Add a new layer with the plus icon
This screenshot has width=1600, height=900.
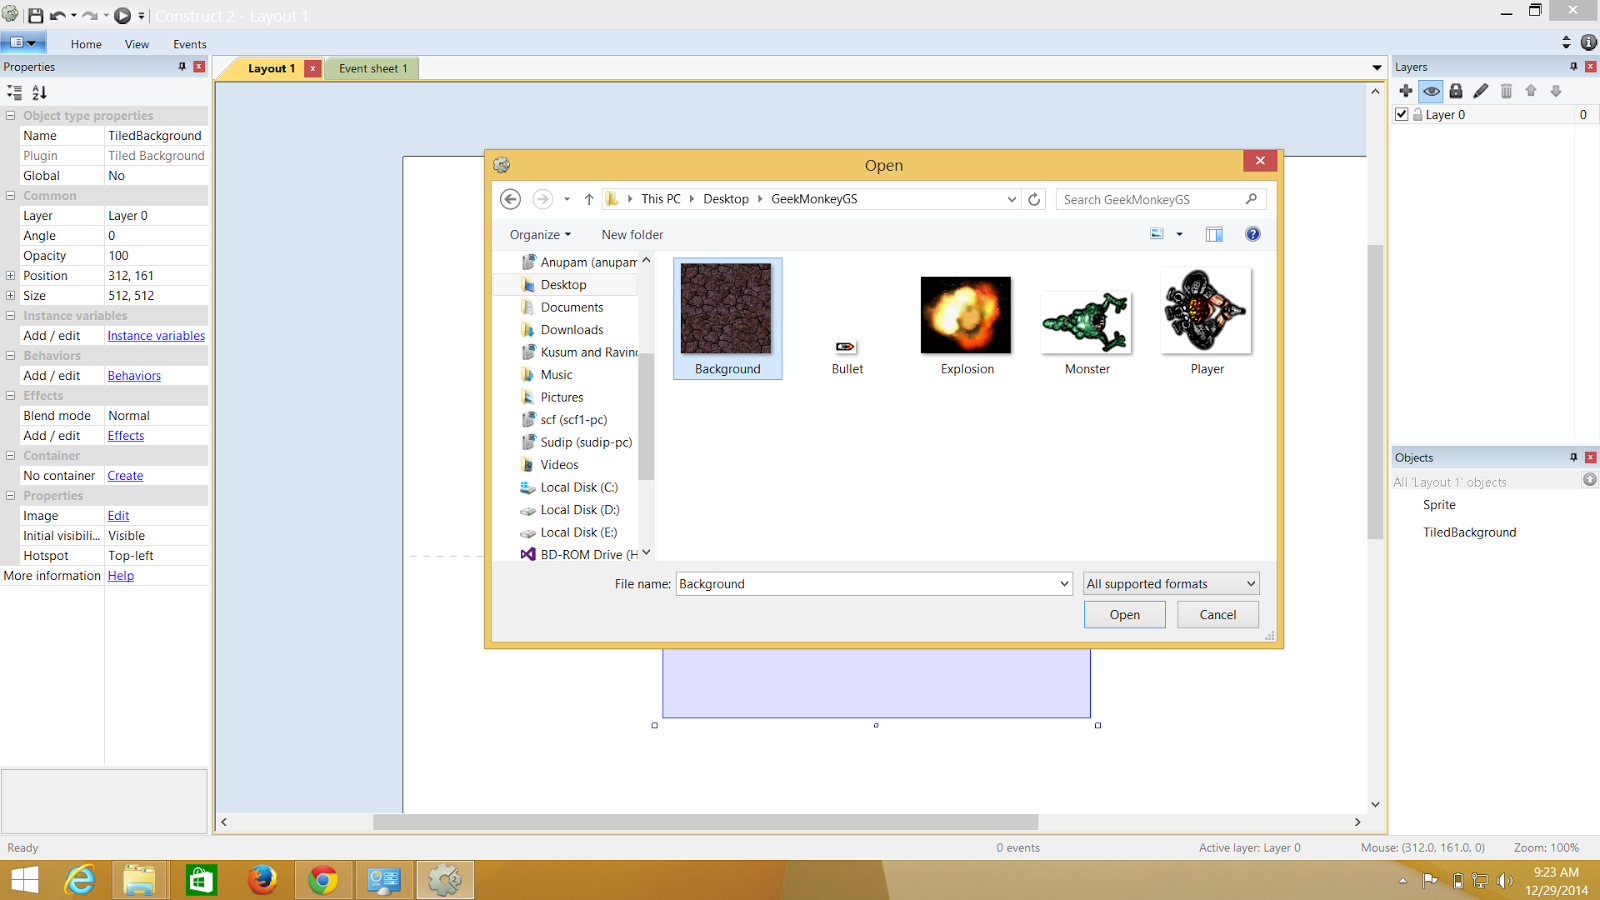[x=1406, y=91]
